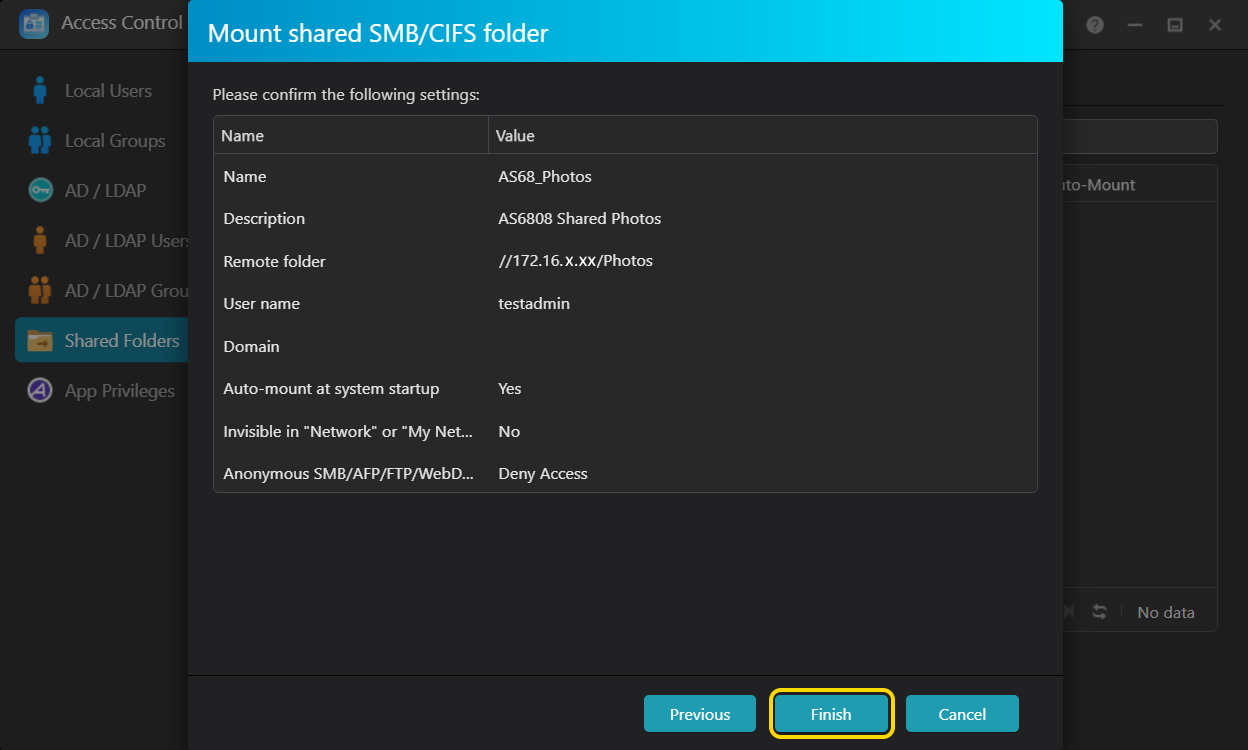This screenshot has height=750, width=1248.
Task: Click the Shared Folders folder icon
Action: [x=40, y=341]
